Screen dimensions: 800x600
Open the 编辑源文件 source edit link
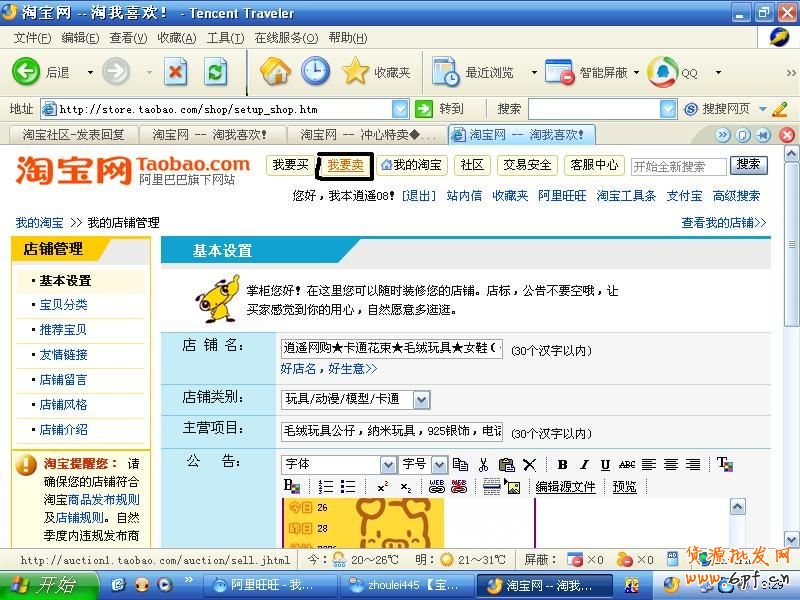[565, 487]
